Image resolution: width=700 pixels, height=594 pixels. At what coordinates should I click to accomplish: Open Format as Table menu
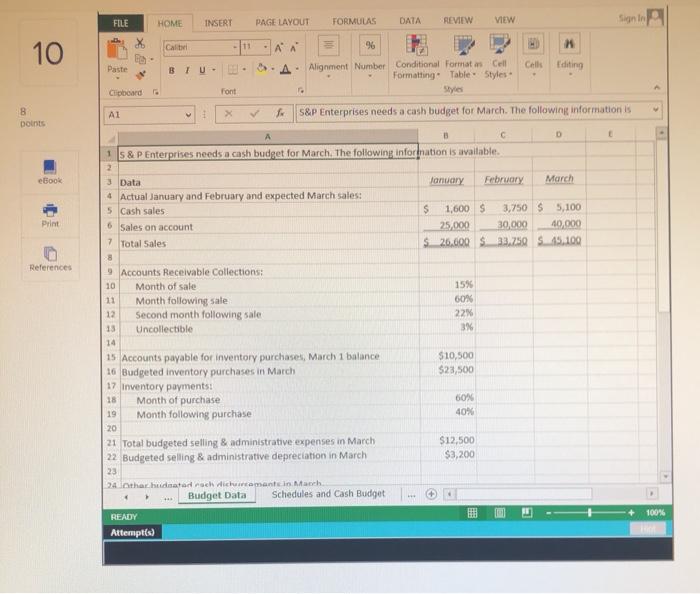coord(463,57)
